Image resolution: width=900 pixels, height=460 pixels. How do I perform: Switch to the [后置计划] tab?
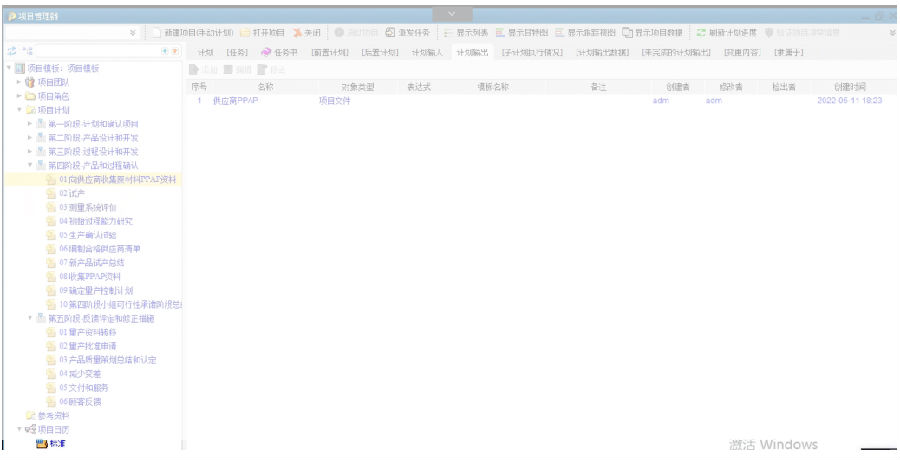click(x=380, y=53)
